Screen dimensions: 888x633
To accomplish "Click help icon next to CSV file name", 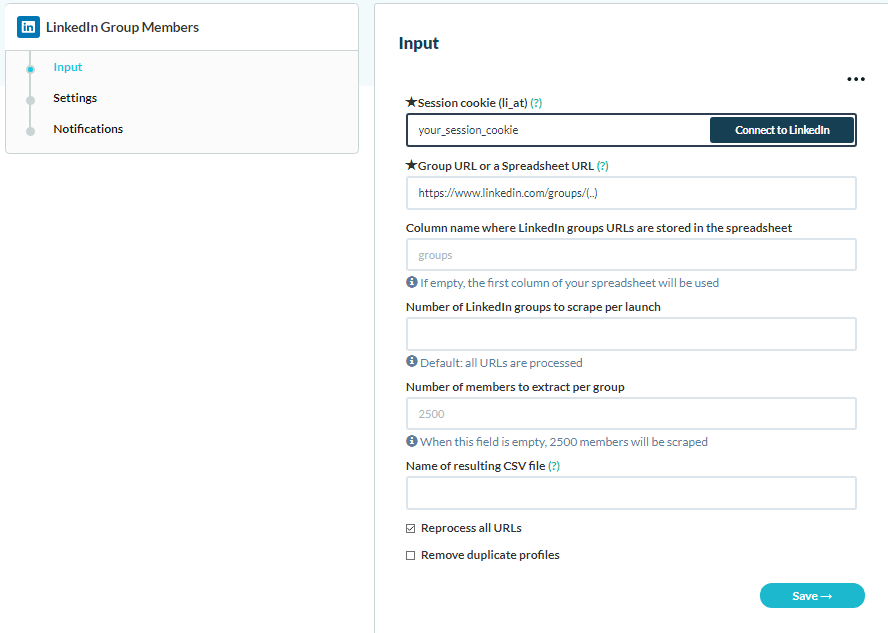I will (554, 466).
